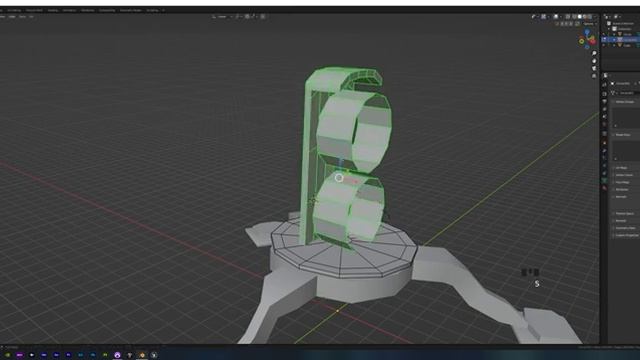The image size is (640, 360).
Task: Open object type visibility filter popover
Action: 534,17
